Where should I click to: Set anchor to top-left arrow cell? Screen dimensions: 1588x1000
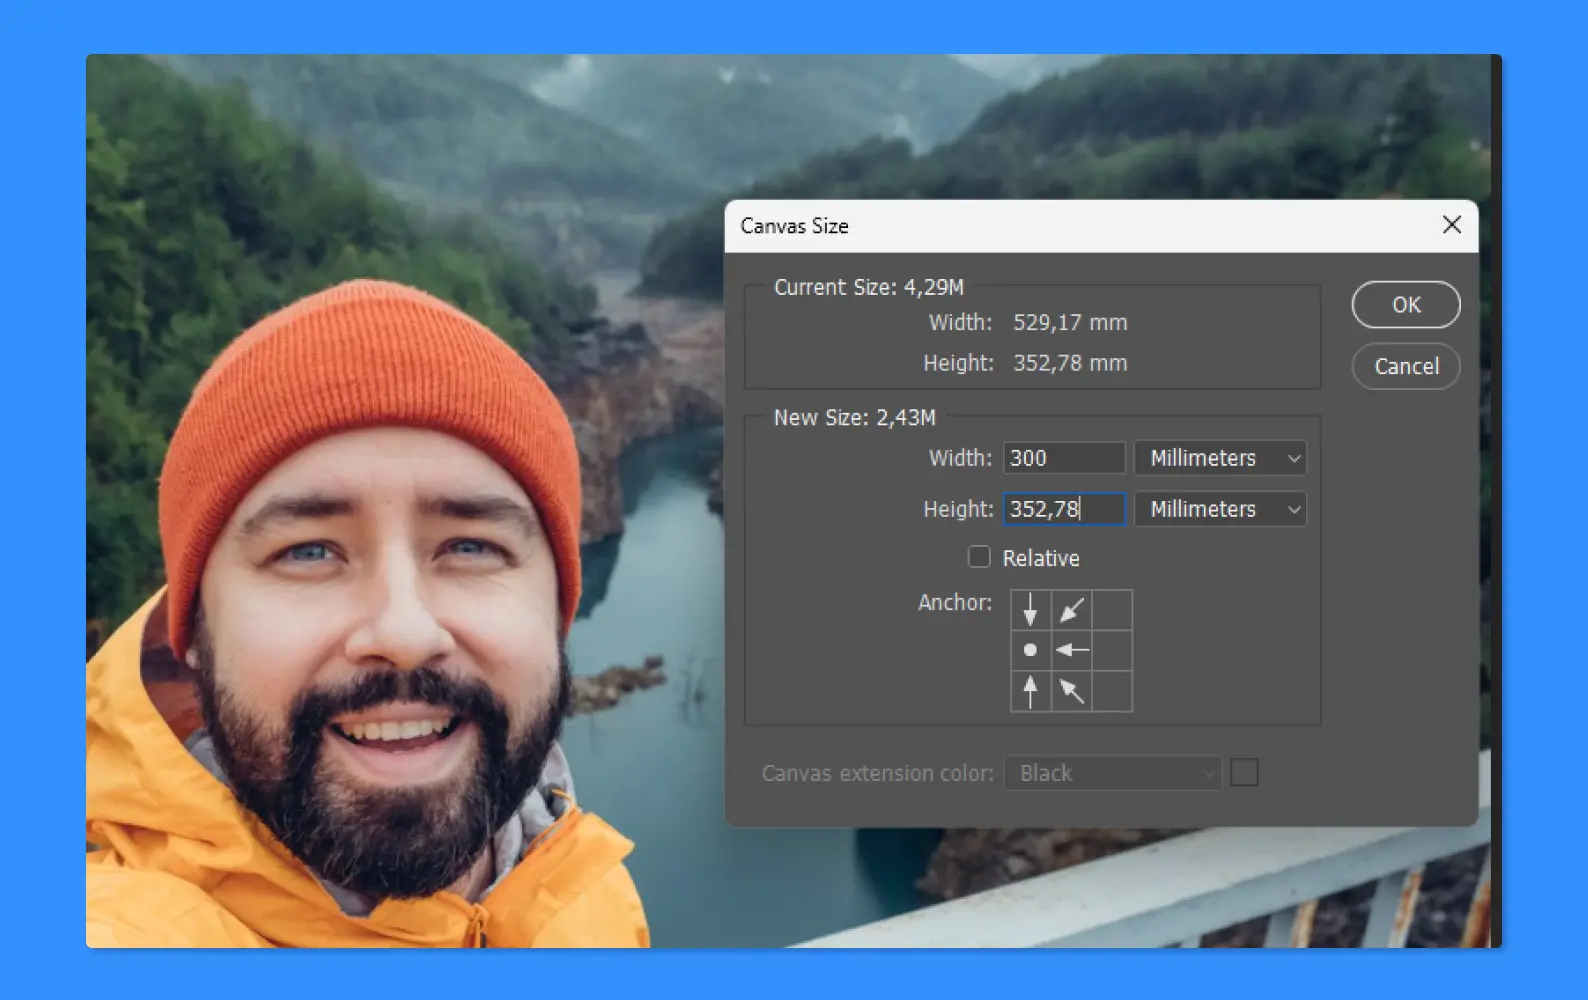[x=1030, y=610]
